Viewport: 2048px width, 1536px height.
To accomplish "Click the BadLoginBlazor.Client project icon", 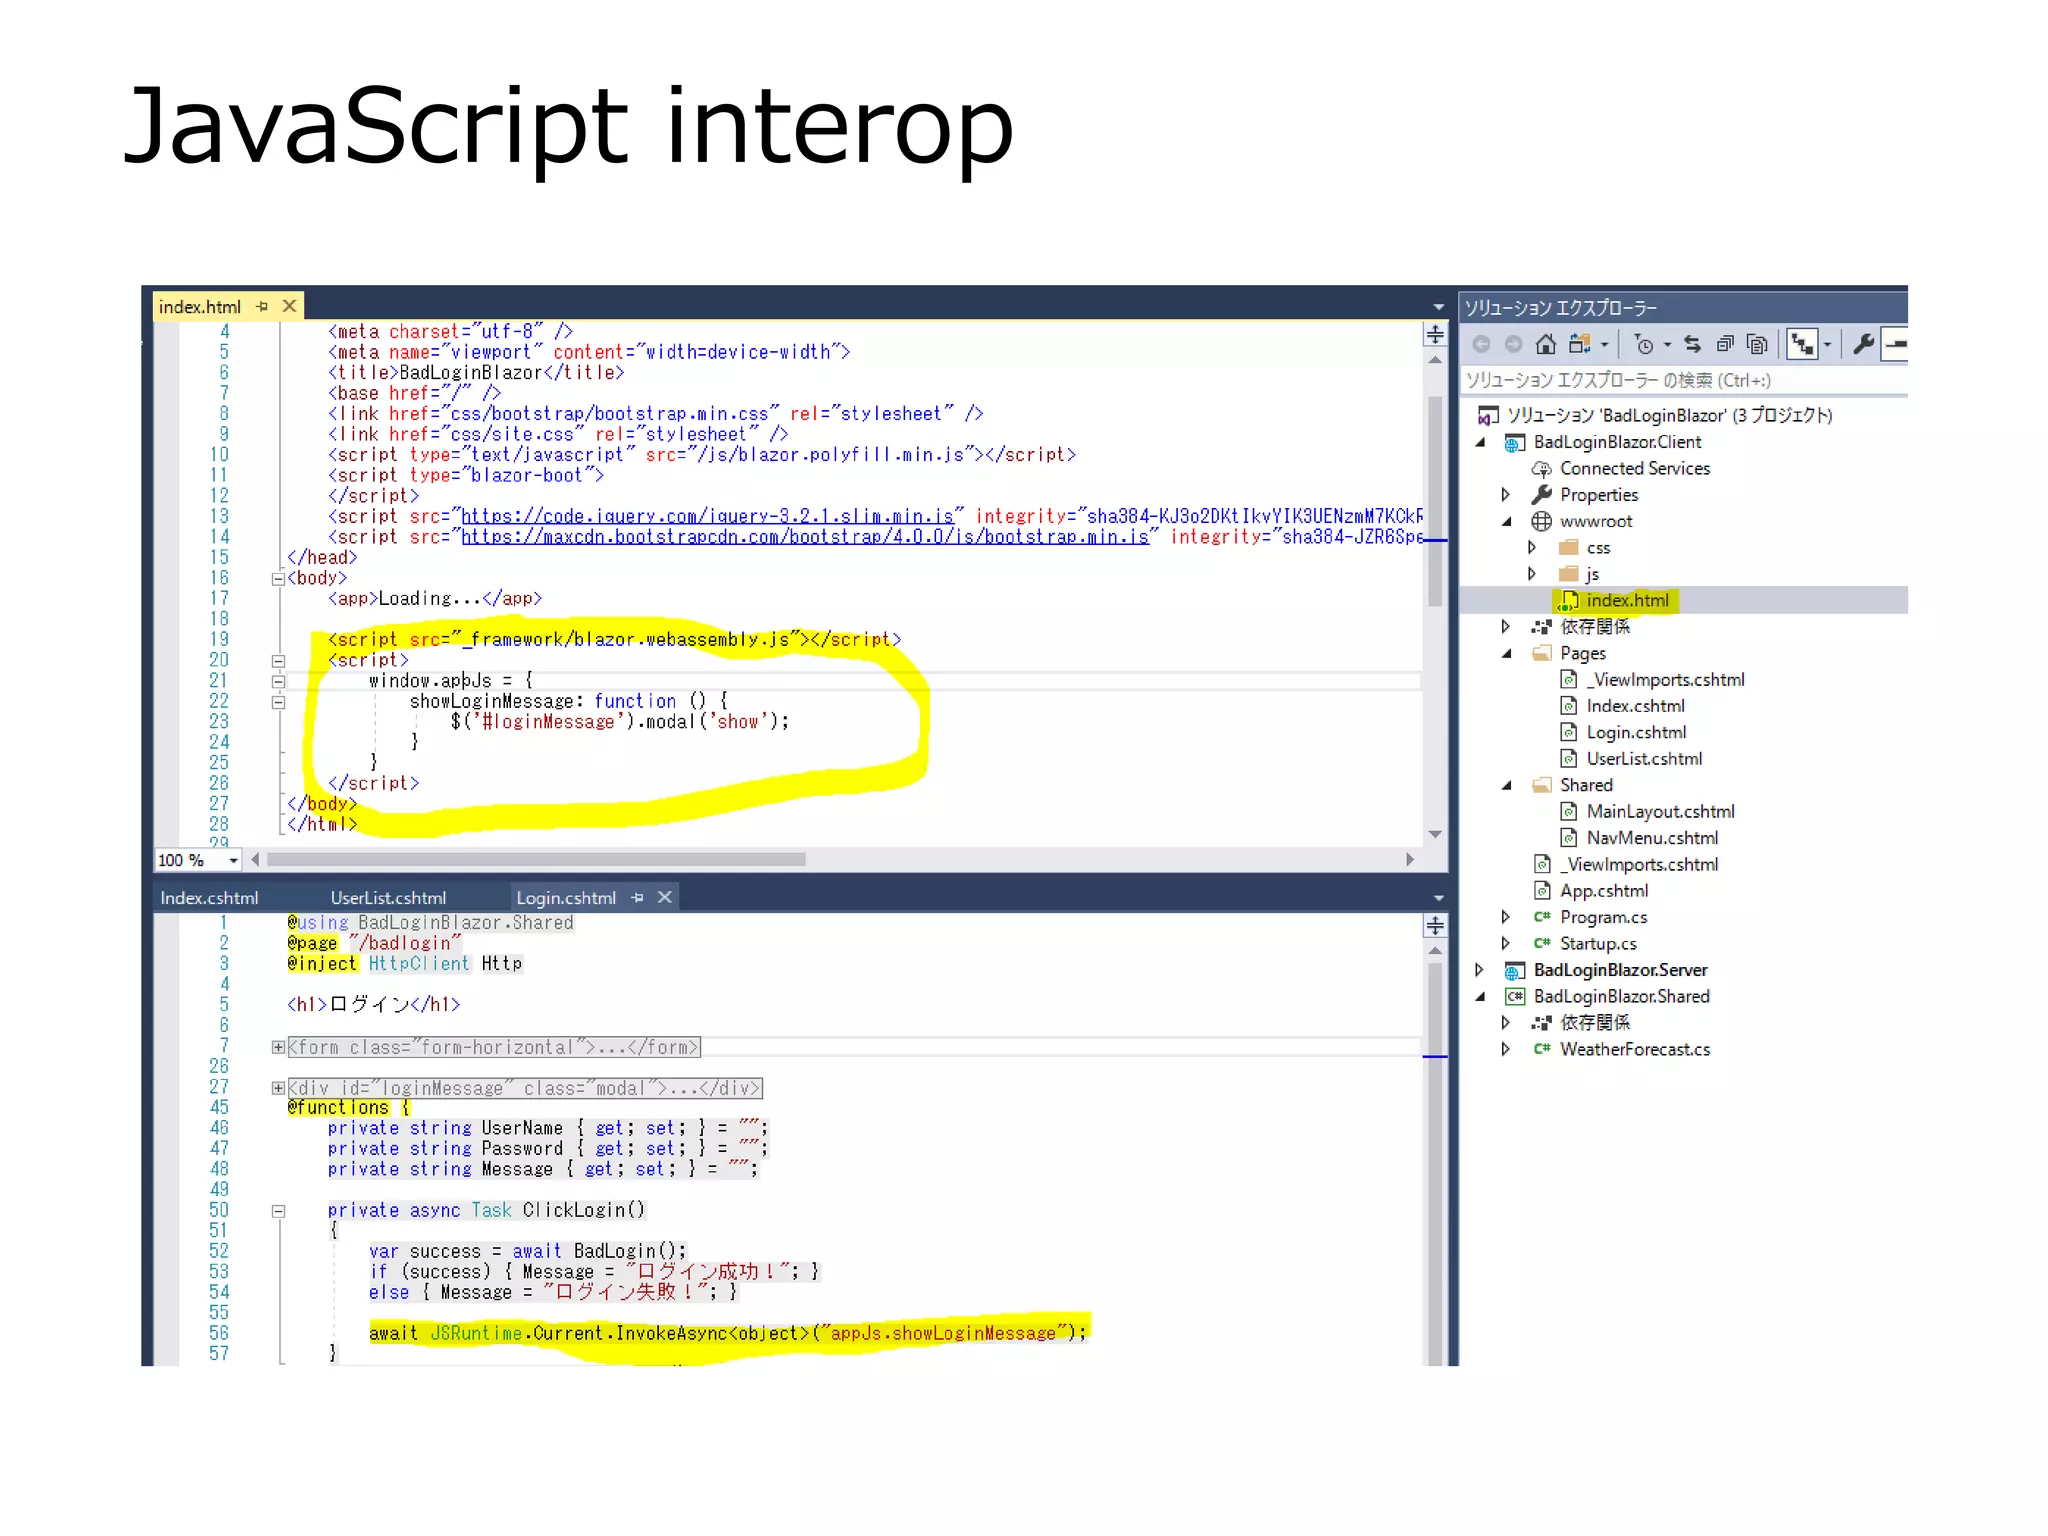I will click(x=1515, y=442).
